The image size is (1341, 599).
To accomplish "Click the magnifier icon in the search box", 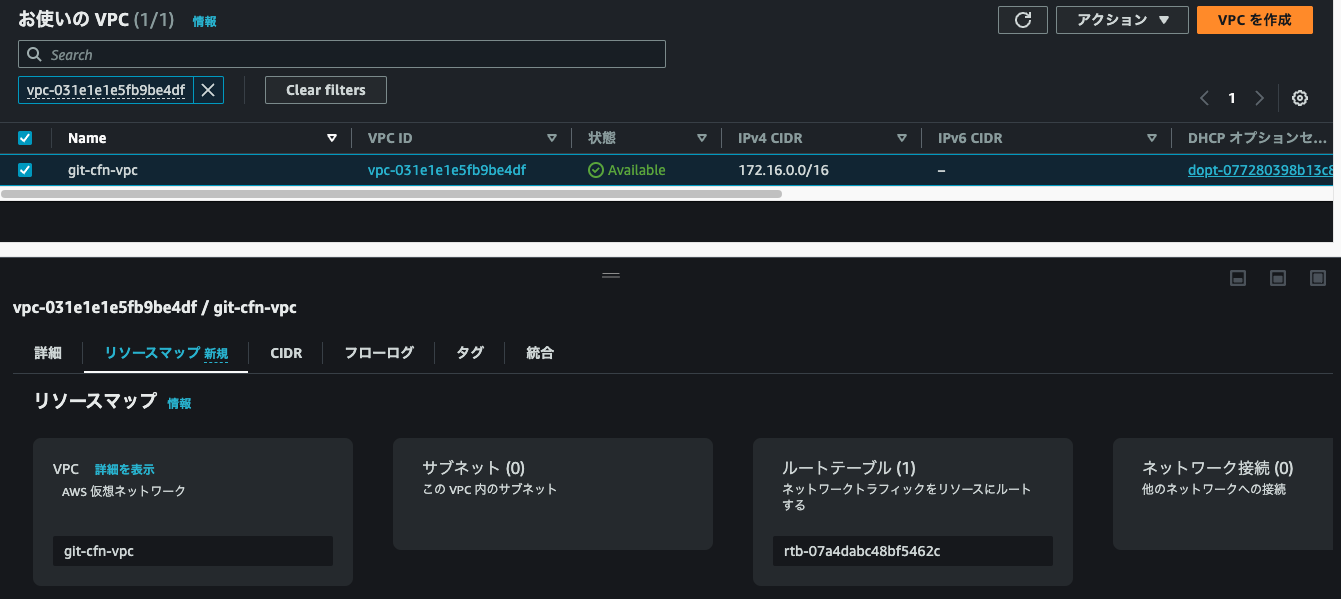I will (x=33, y=54).
